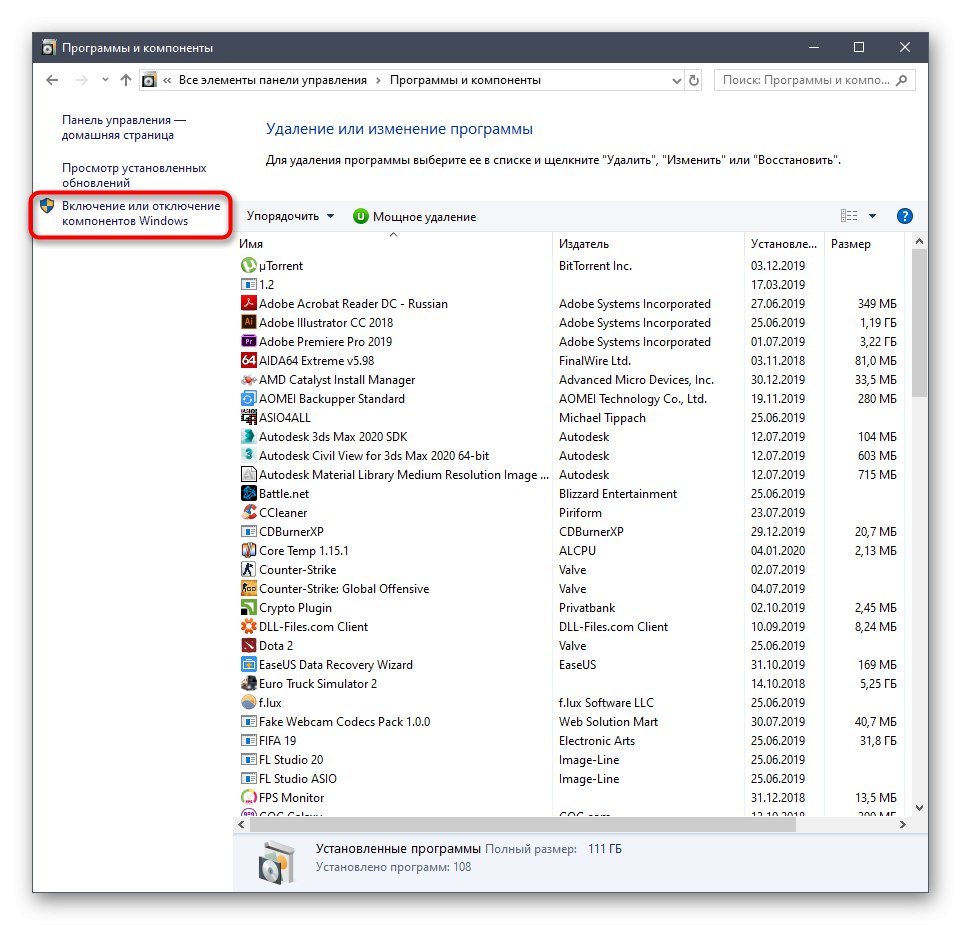Viewport: 961px width, 925px height.
Task: Click the Counter-Strike icon
Action: click(248, 569)
